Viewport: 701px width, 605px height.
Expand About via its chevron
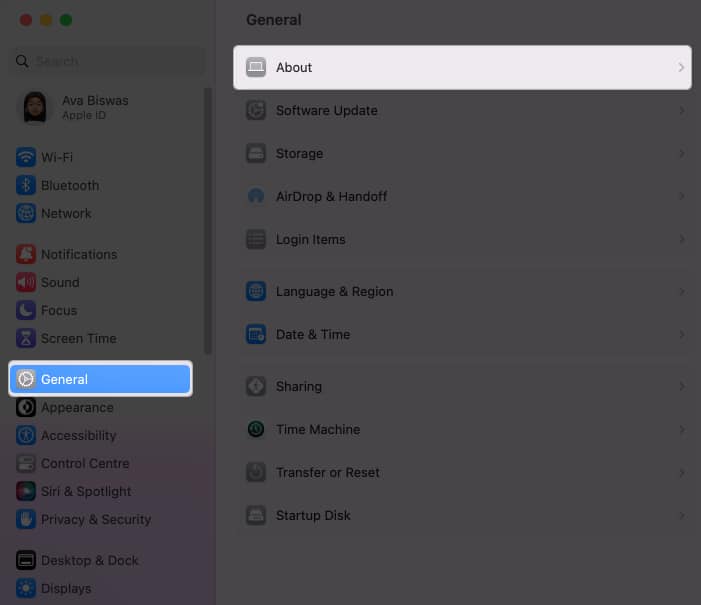[x=681, y=68]
